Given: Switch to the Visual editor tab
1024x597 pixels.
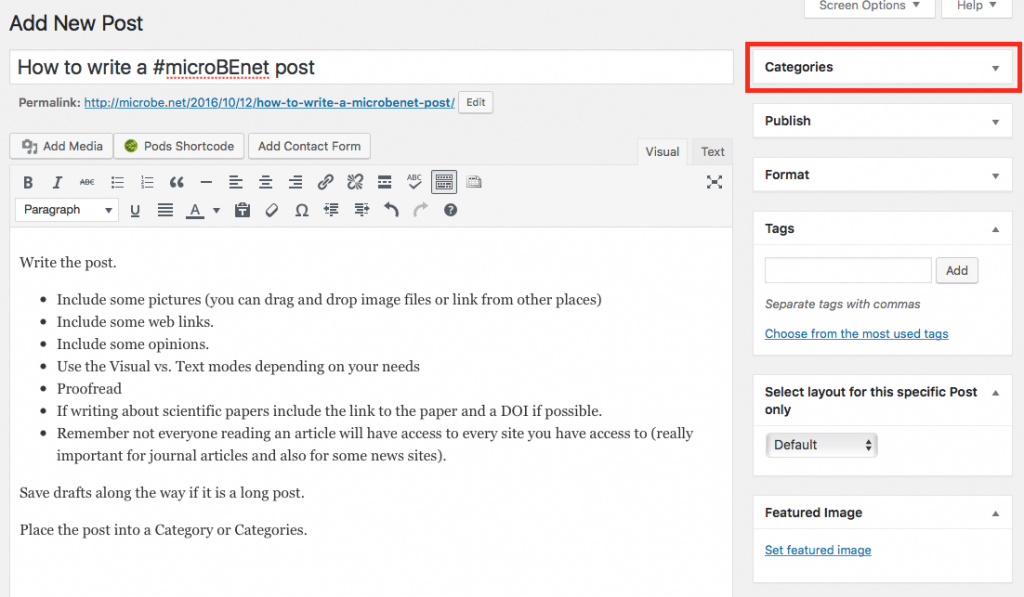Looking at the screenshot, I should point(662,152).
